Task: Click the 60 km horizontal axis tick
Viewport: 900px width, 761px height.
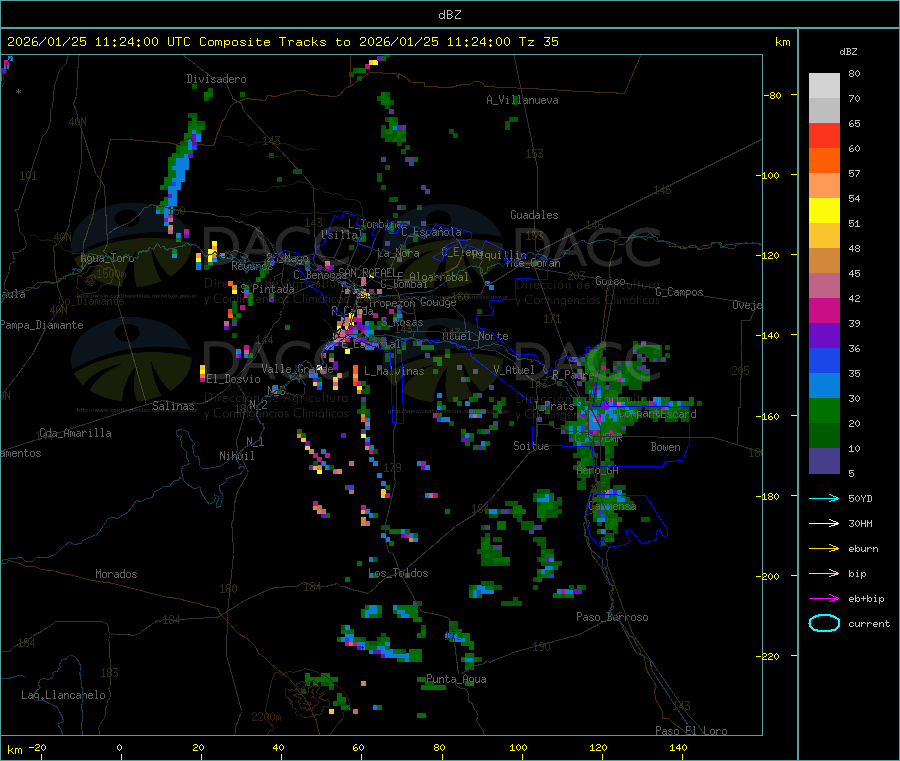Action: coord(358,748)
